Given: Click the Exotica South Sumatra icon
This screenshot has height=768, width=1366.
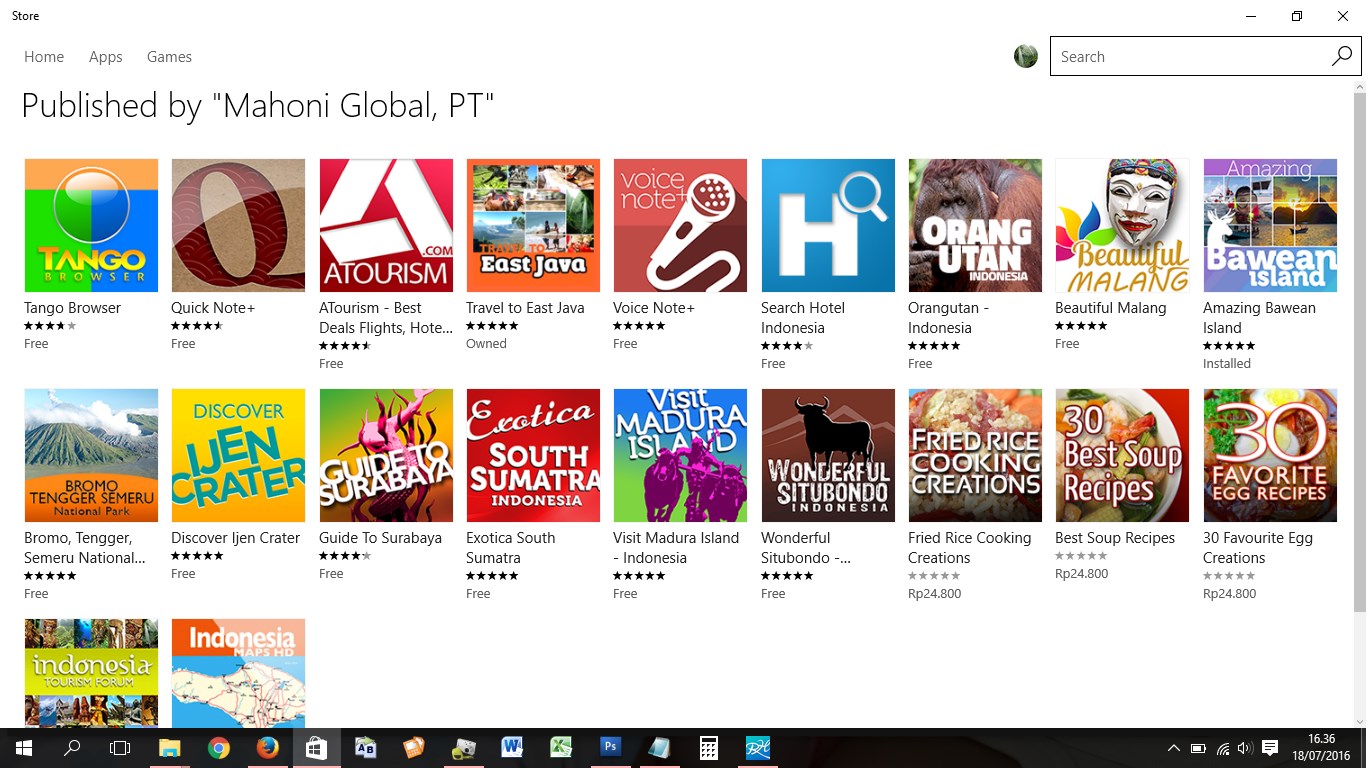Looking at the screenshot, I should 533,455.
